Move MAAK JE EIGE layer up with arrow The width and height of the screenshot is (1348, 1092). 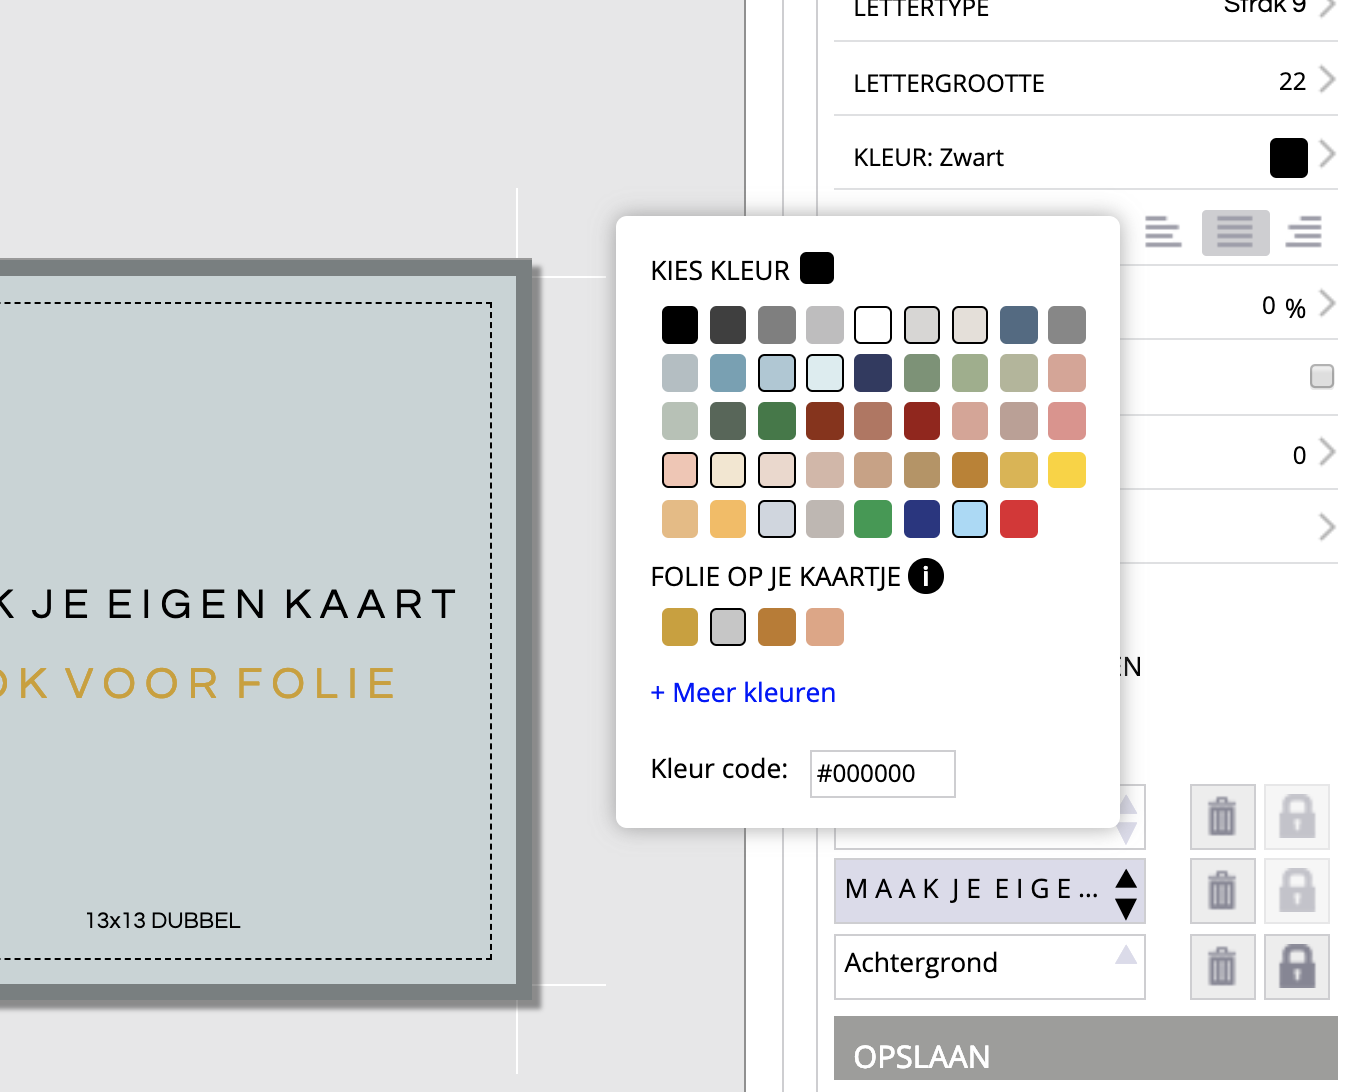tap(1126, 878)
